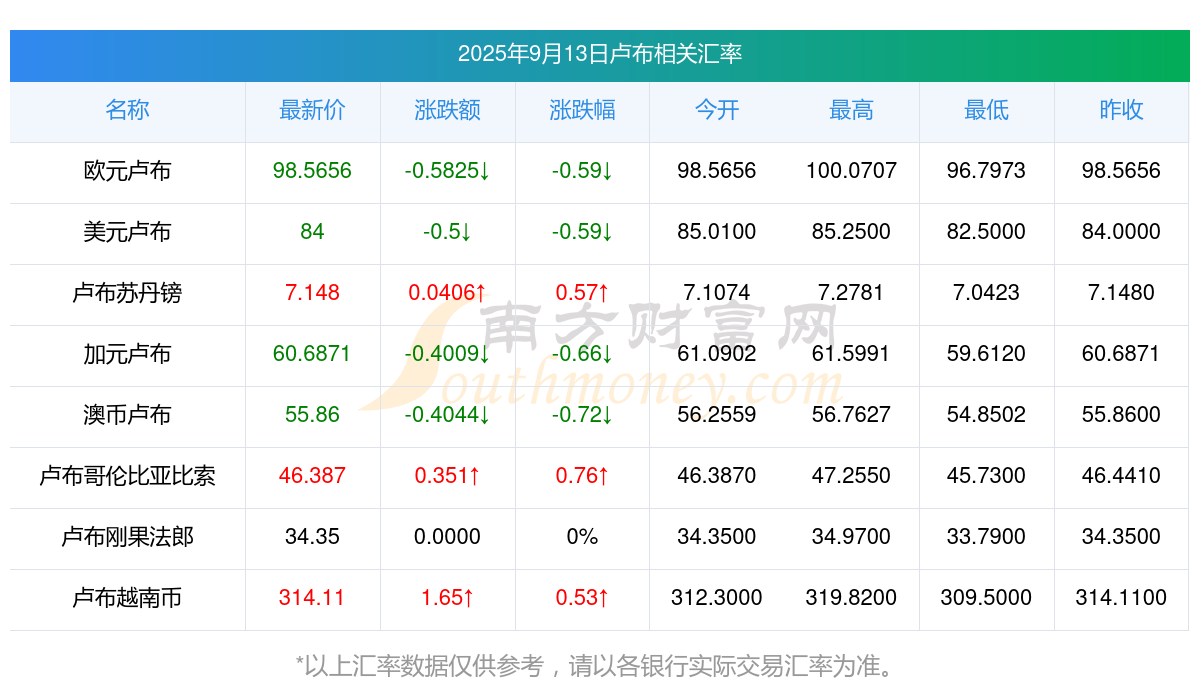Click the latest price 34.35

(x=312, y=537)
